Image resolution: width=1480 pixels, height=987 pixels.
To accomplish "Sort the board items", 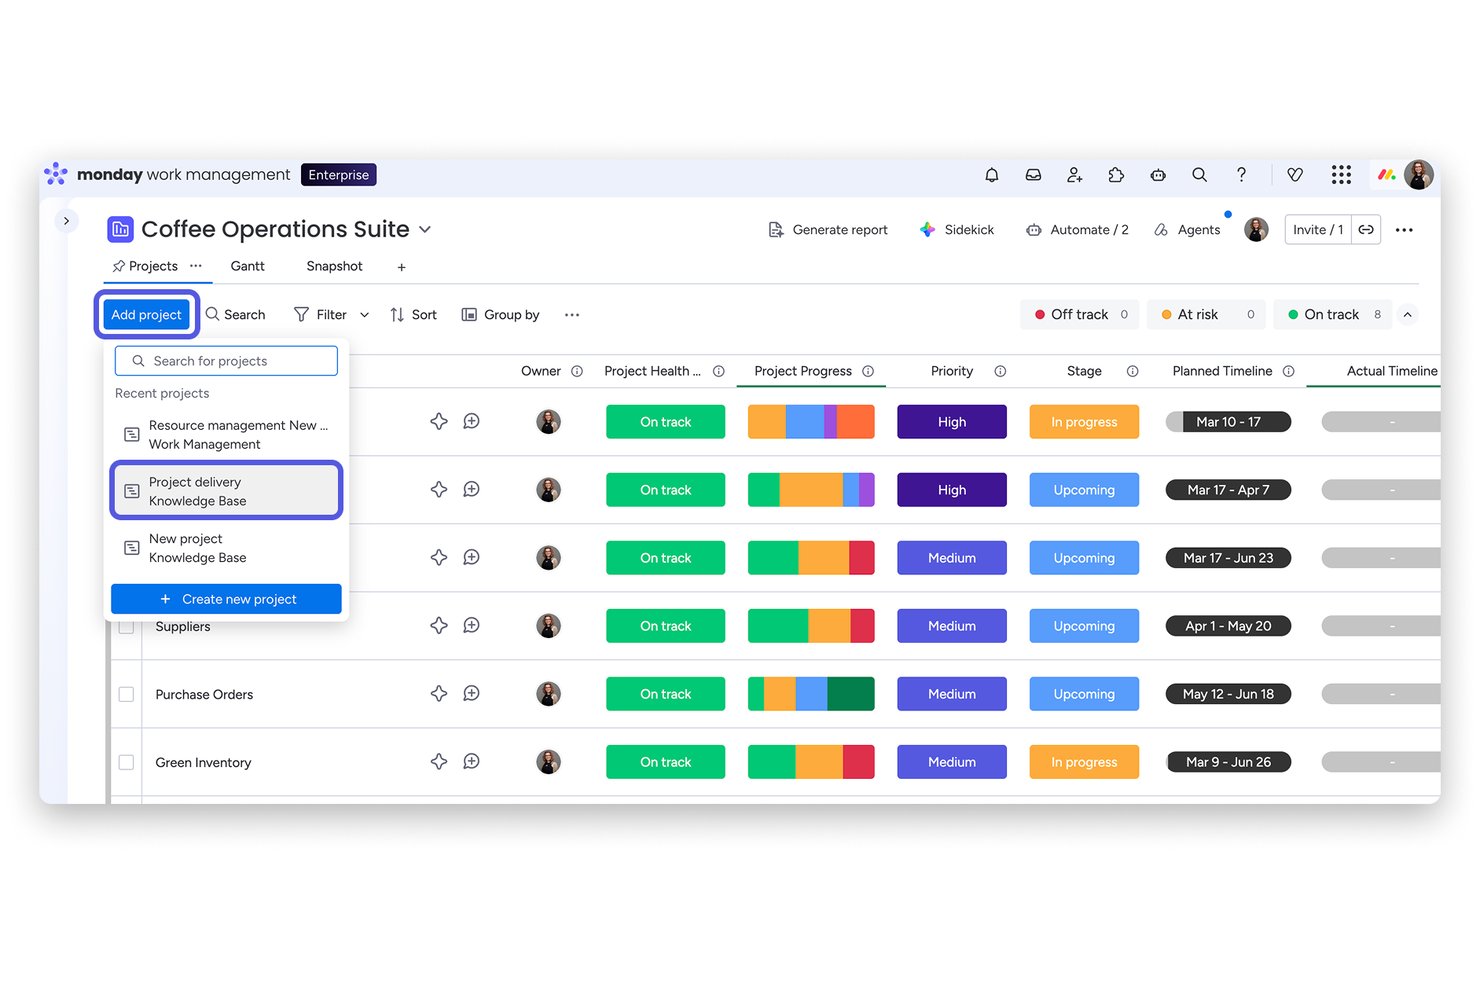I will point(413,315).
